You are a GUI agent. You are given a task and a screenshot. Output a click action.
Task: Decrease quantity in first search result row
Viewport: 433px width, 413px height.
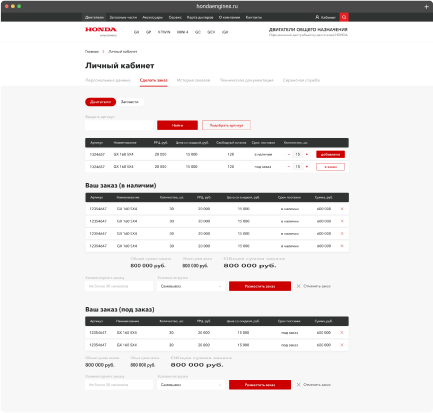(289, 154)
